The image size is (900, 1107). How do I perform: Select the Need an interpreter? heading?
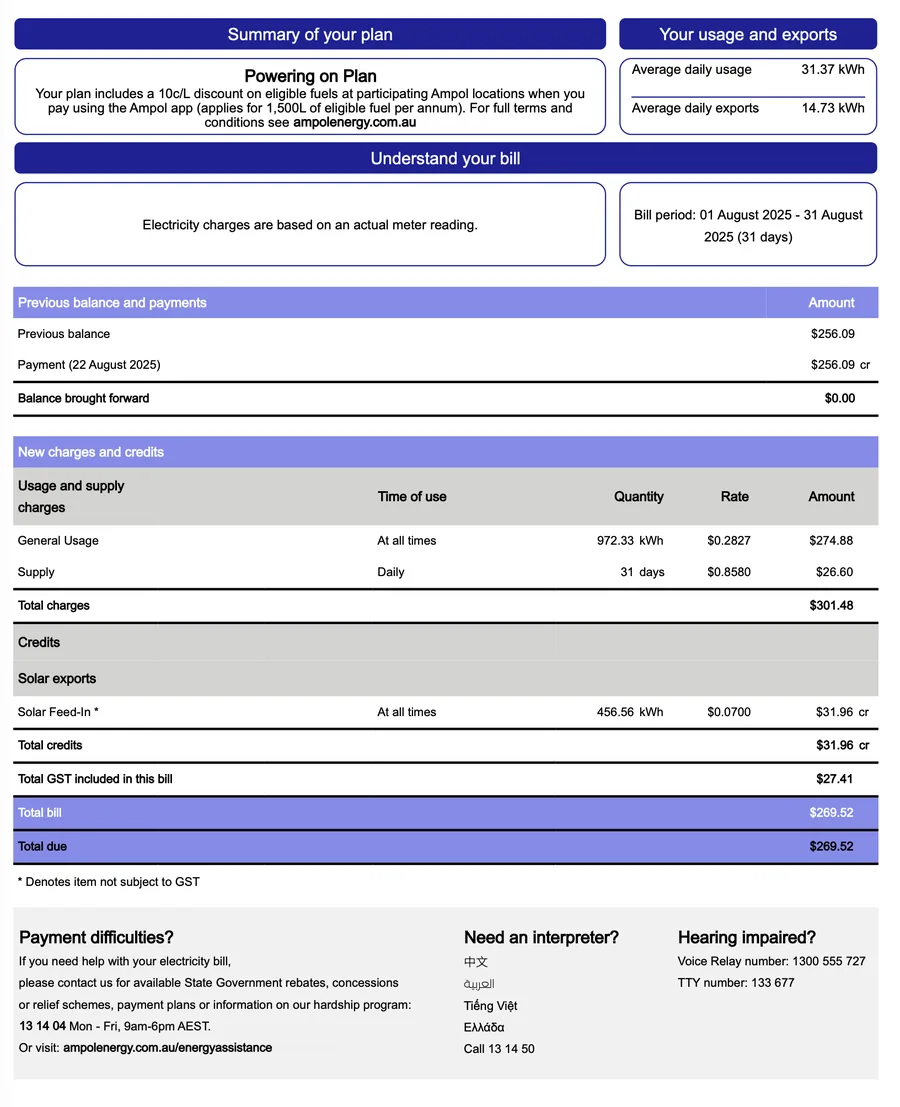click(x=541, y=938)
